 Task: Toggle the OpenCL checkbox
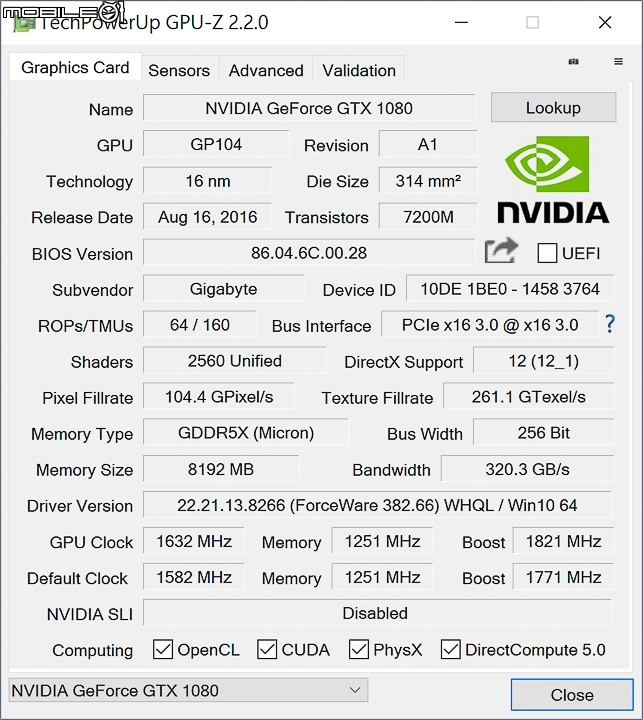163,649
